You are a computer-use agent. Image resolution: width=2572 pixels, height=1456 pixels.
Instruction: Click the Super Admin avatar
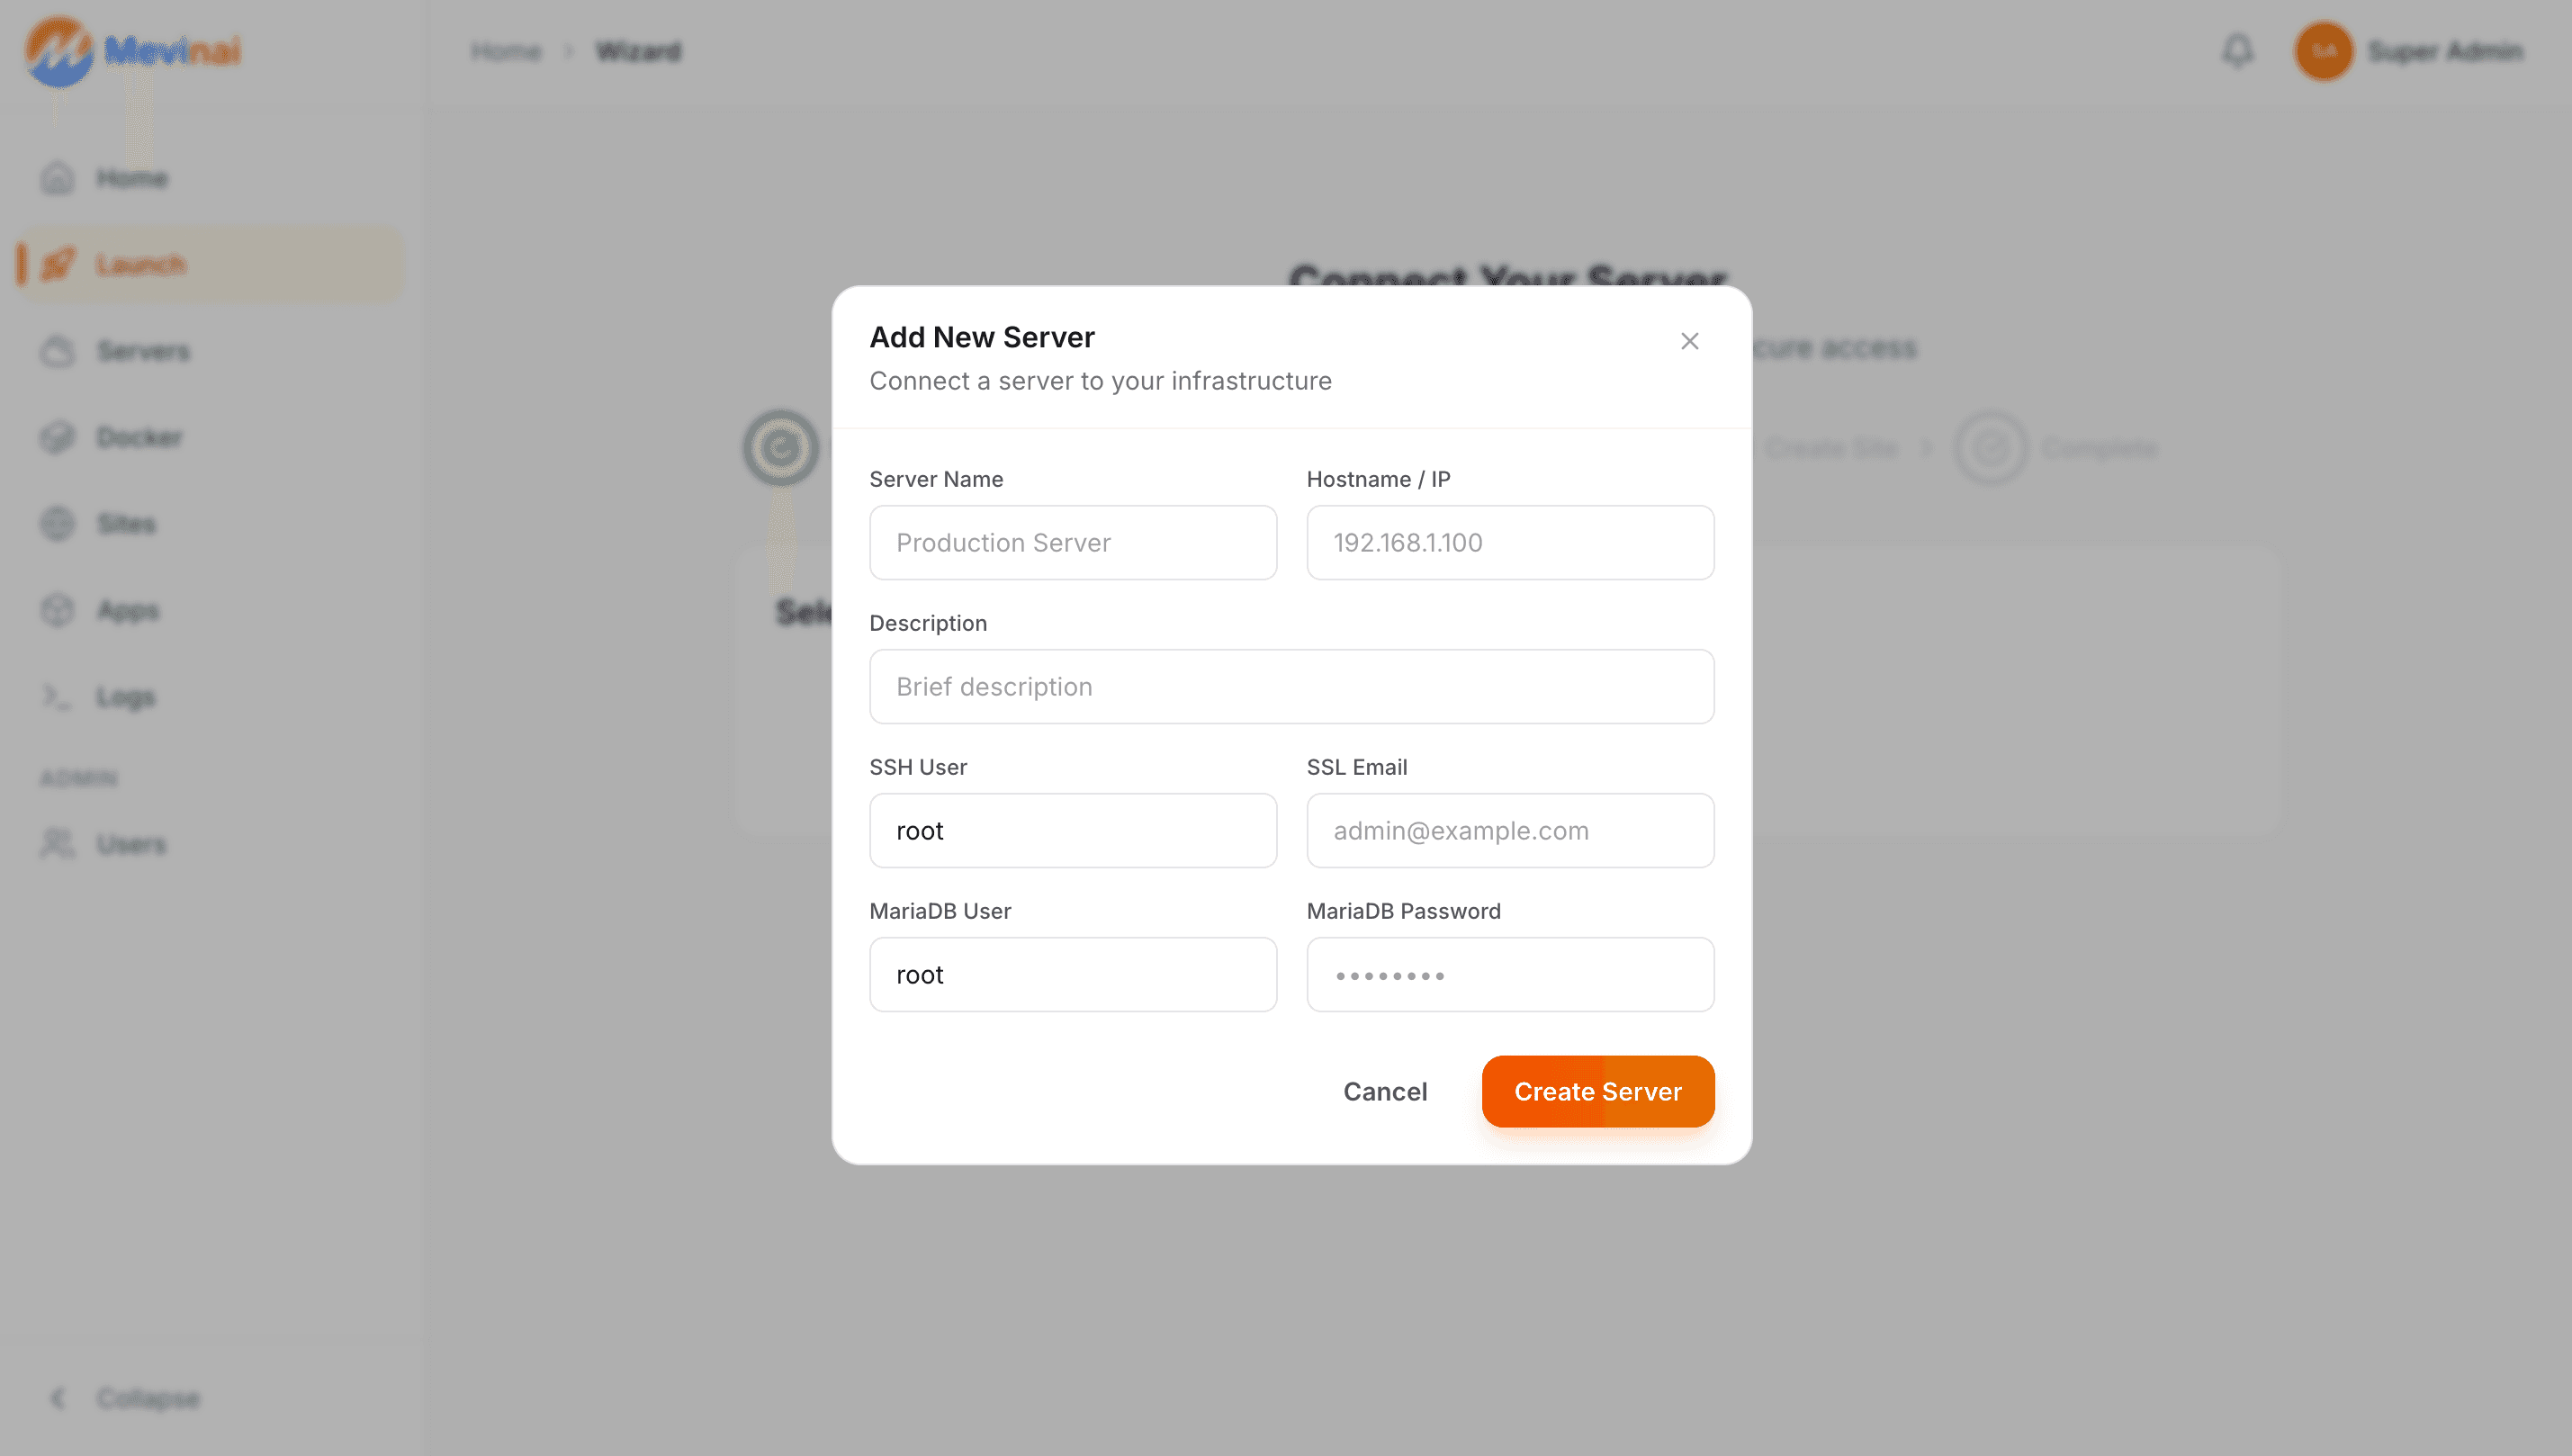point(2323,51)
